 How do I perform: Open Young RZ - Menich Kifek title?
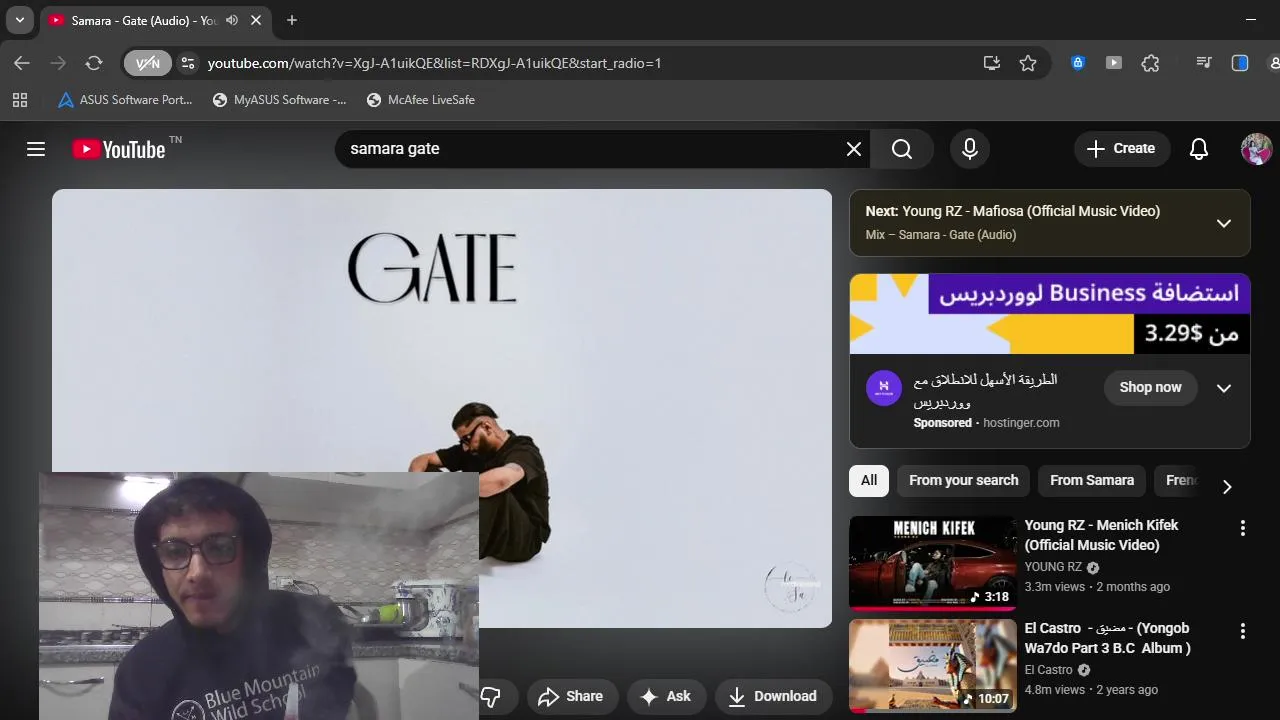[x=1101, y=535]
